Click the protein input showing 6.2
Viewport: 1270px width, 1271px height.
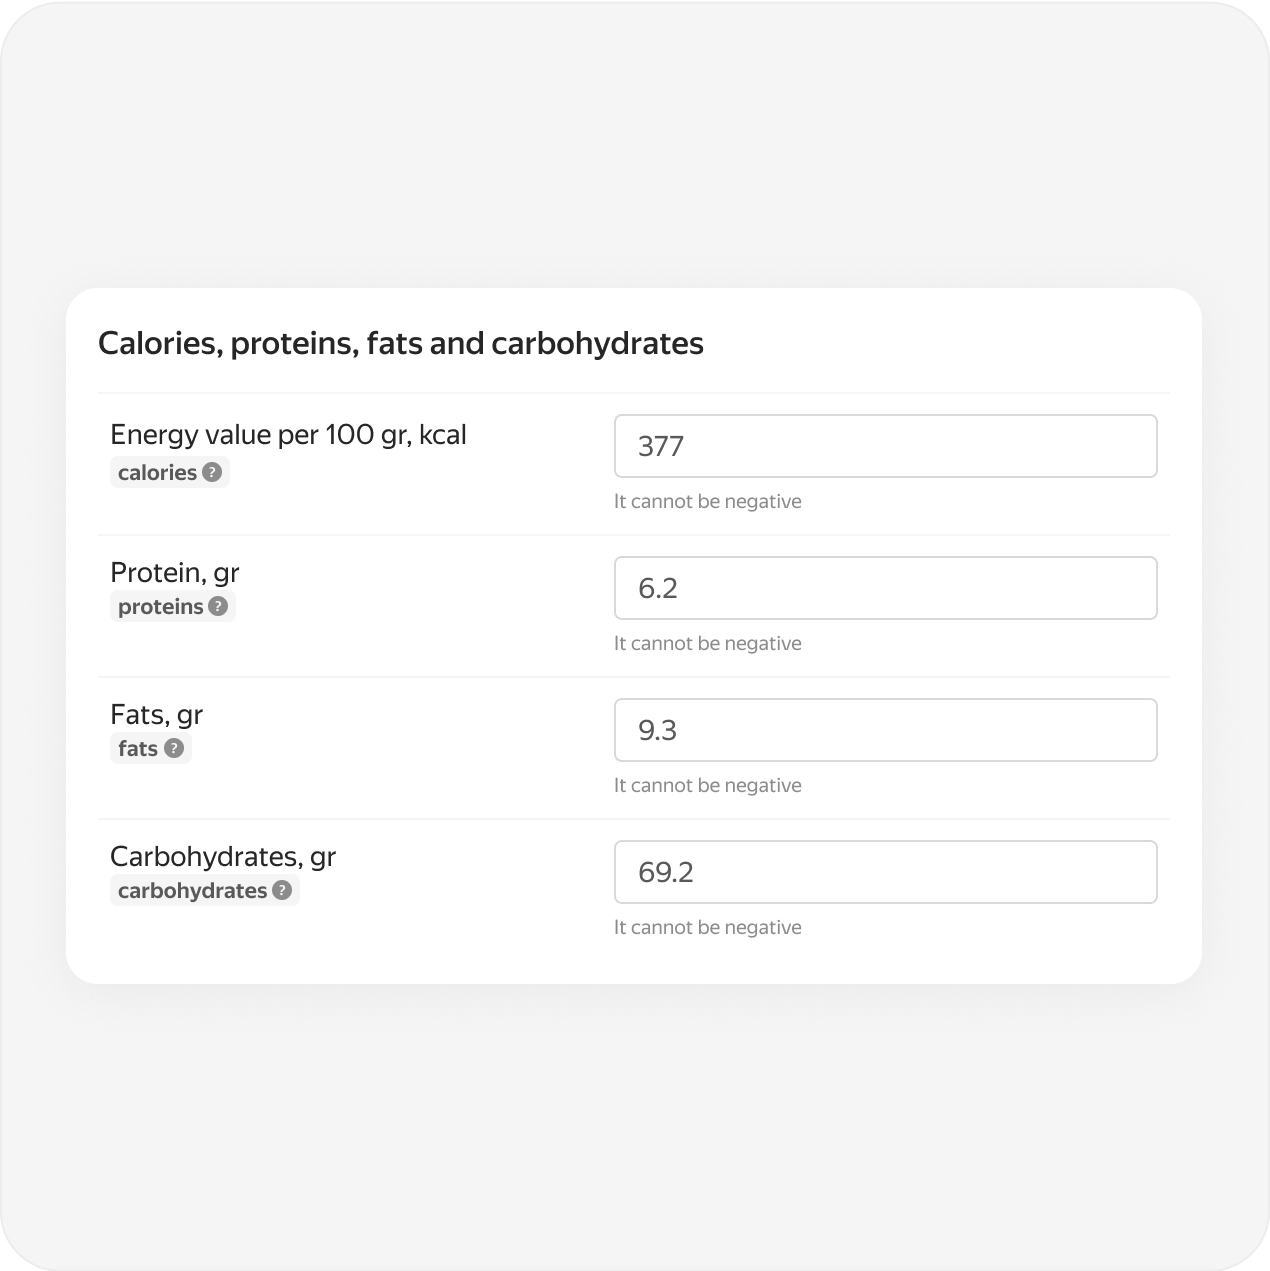[885, 588]
